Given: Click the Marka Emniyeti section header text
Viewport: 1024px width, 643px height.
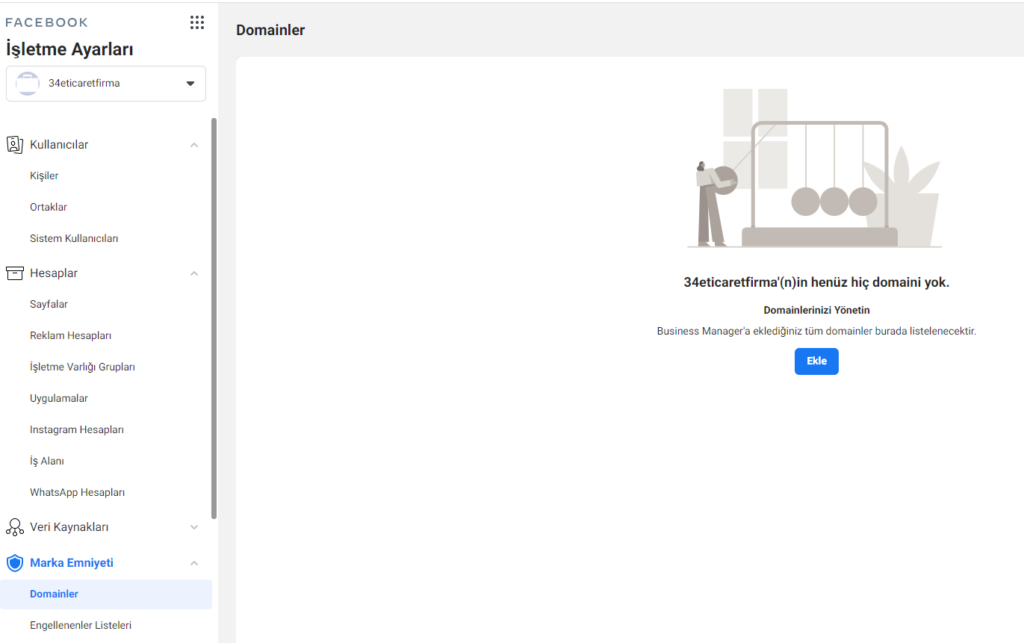Looking at the screenshot, I should point(72,563).
